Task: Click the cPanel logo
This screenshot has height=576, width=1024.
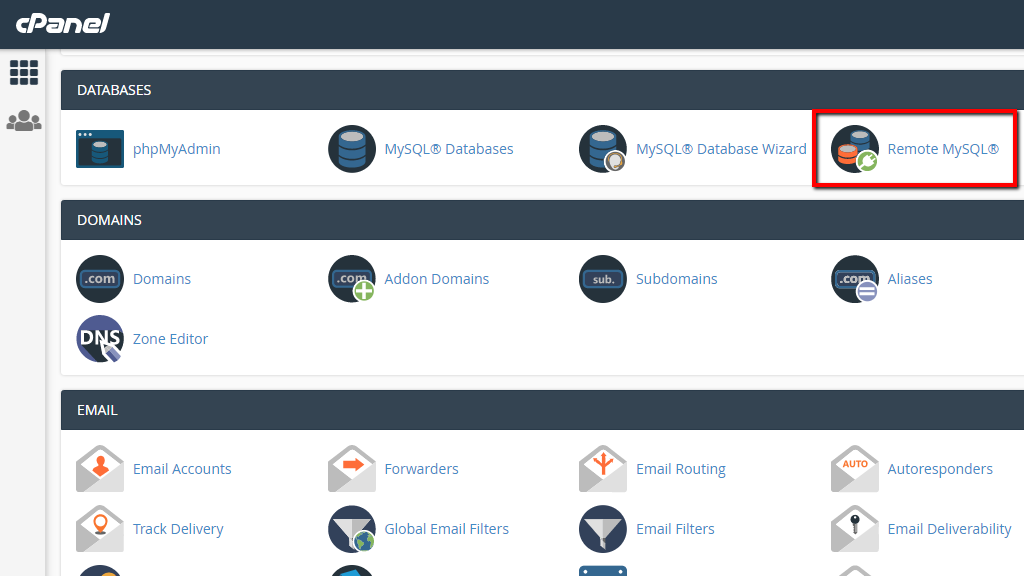Action: pyautogui.click(x=62, y=23)
